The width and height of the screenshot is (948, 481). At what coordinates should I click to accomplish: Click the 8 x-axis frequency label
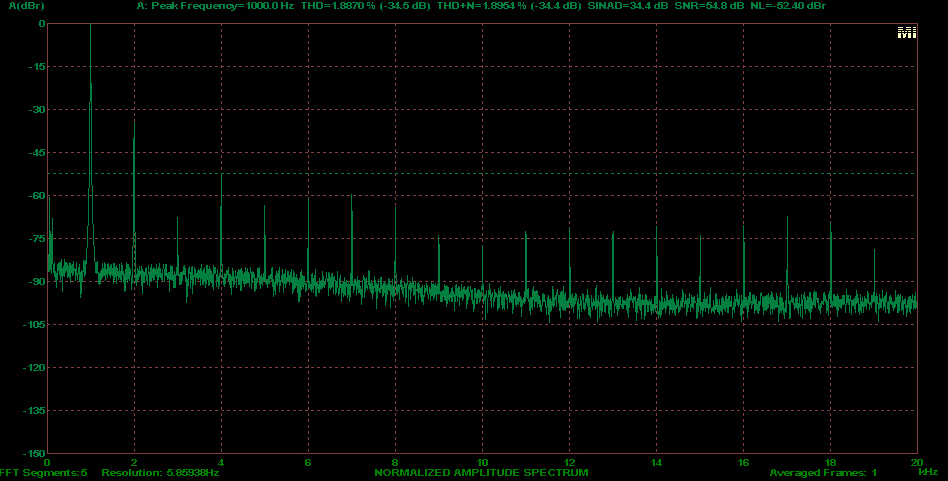395,463
